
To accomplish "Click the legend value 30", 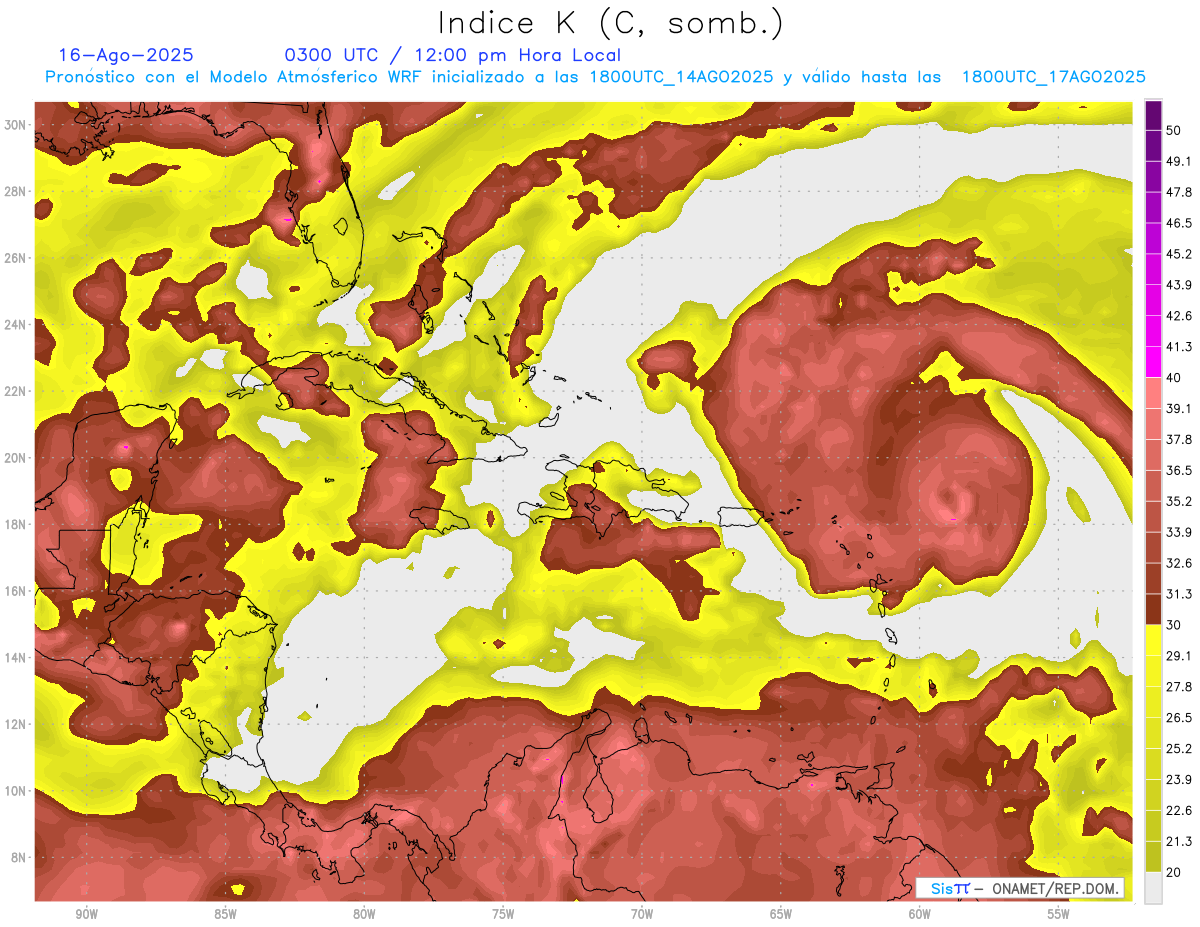I will 1175,625.
